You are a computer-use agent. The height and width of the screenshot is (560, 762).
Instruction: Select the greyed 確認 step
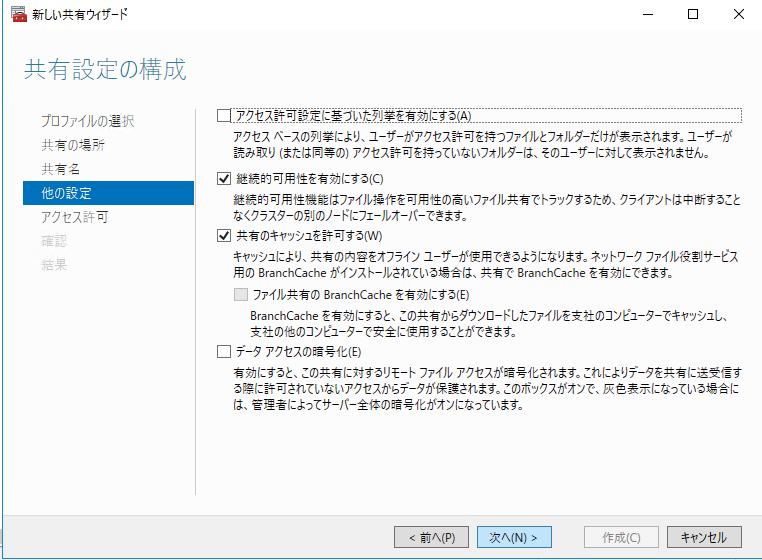[54, 241]
